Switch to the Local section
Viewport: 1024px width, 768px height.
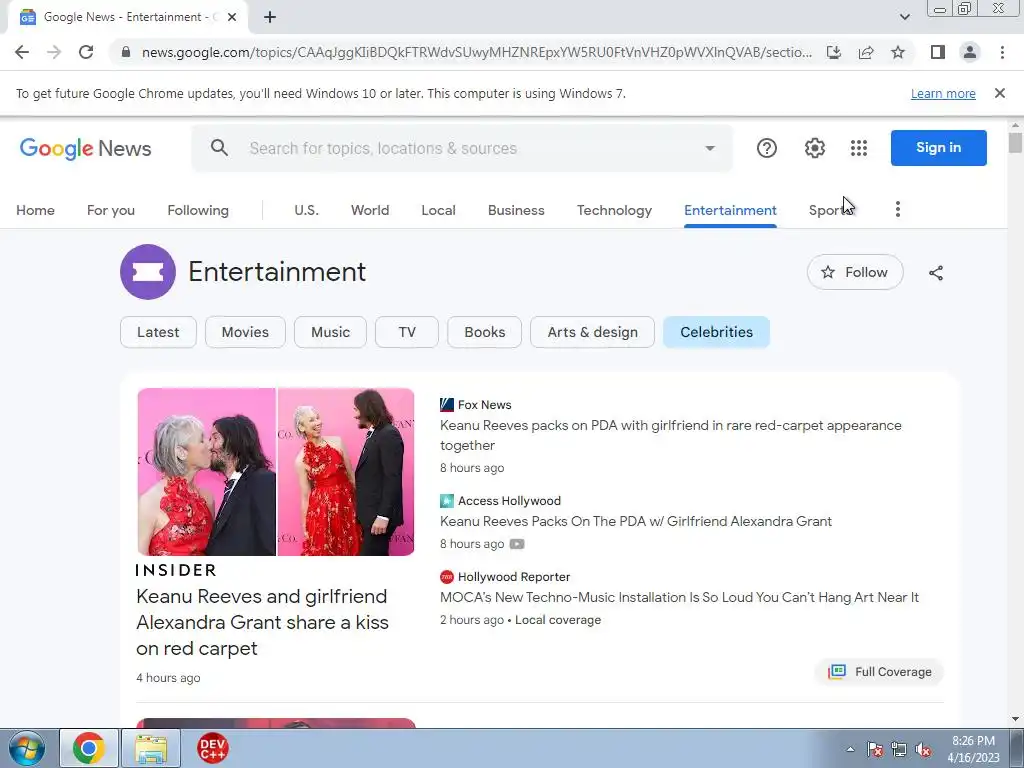[x=438, y=210]
